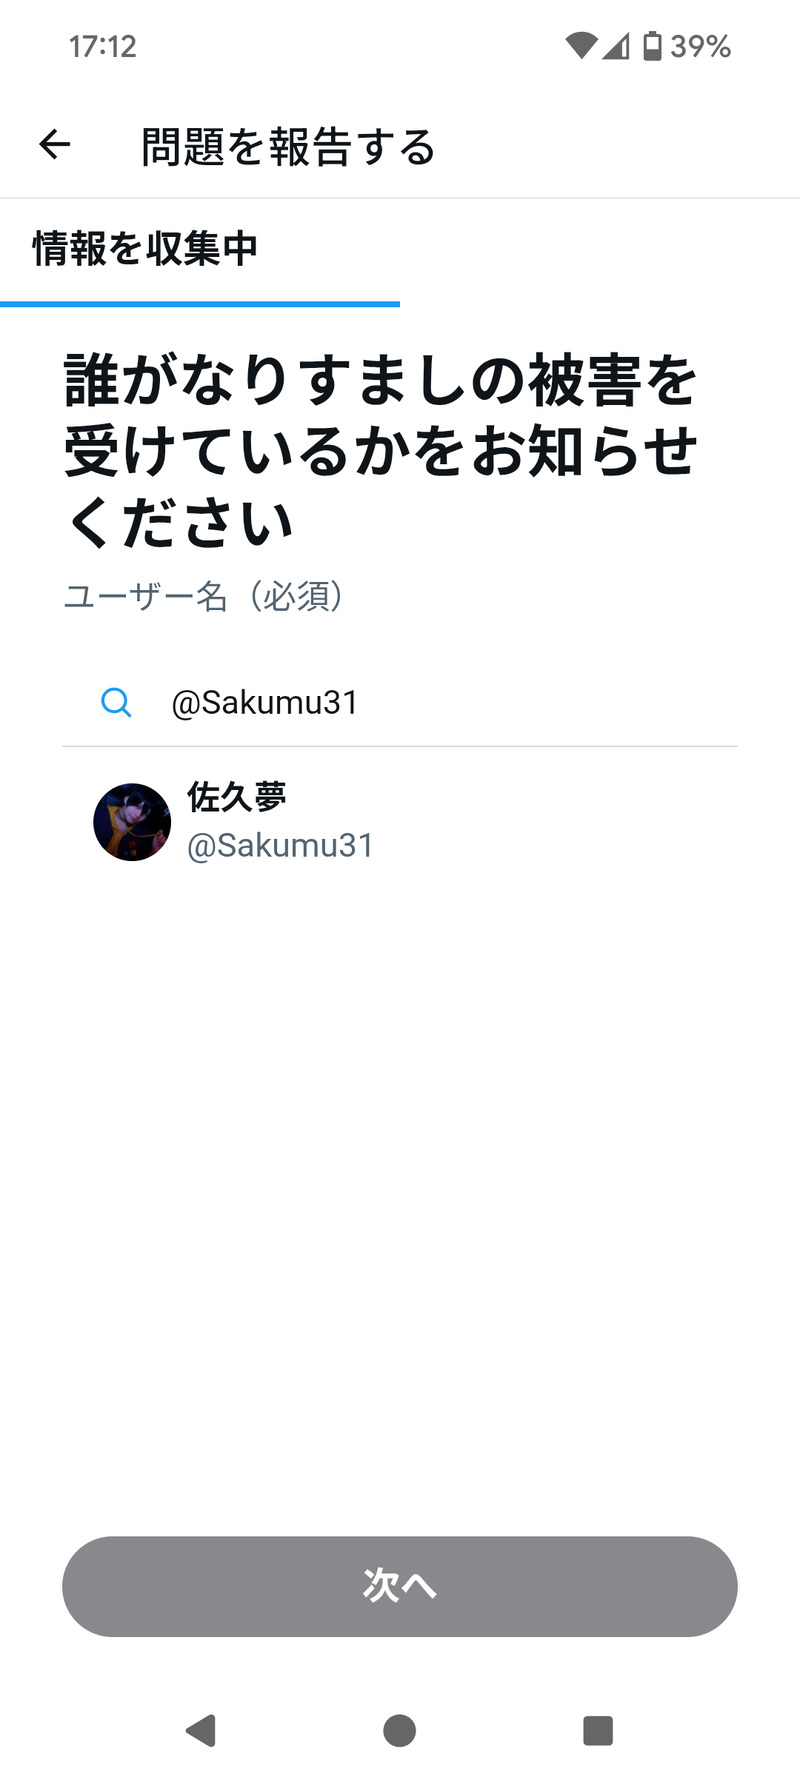Tap the 誰がなりすましの被害を heading text
This screenshot has height=1777, width=800.
[x=381, y=381]
